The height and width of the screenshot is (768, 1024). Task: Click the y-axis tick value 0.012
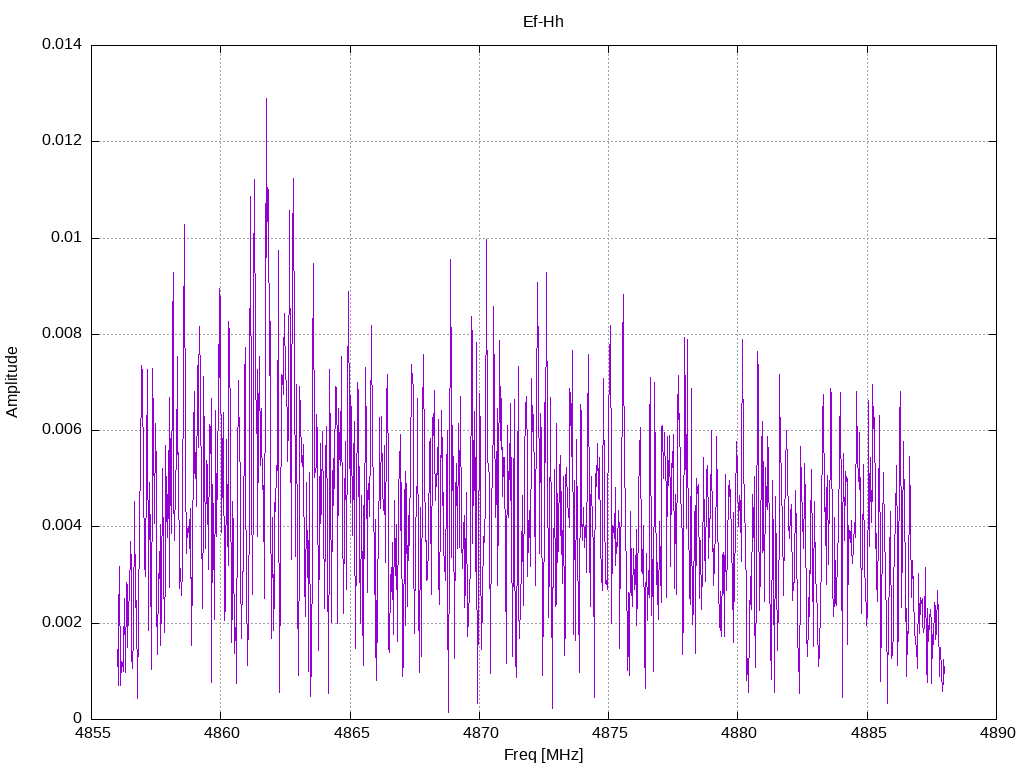click(x=62, y=140)
